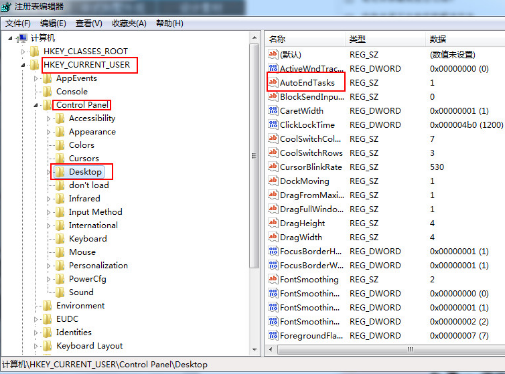Collapse the 计算机 root node
This screenshot has height=374, width=505.
pyautogui.click(x=10, y=39)
